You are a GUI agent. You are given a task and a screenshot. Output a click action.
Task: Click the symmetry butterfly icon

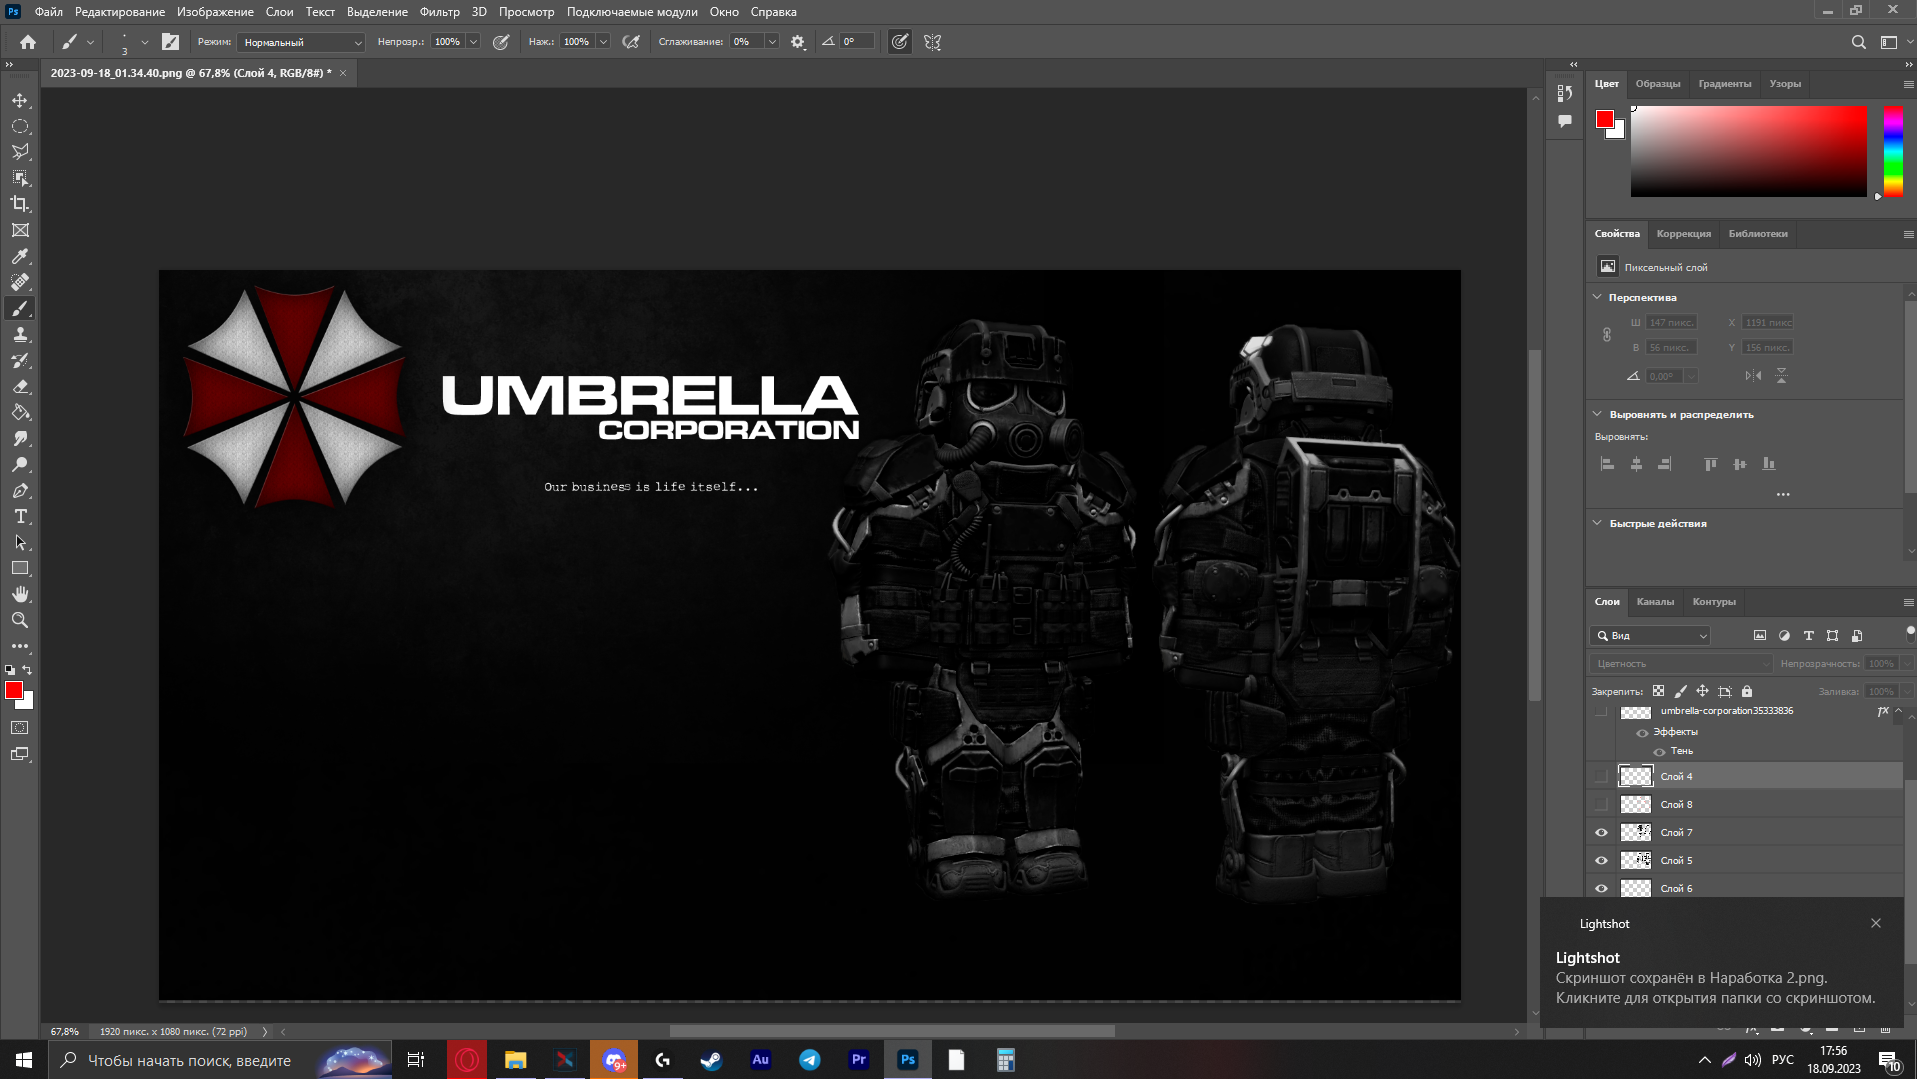pyautogui.click(x=932, y=42)
